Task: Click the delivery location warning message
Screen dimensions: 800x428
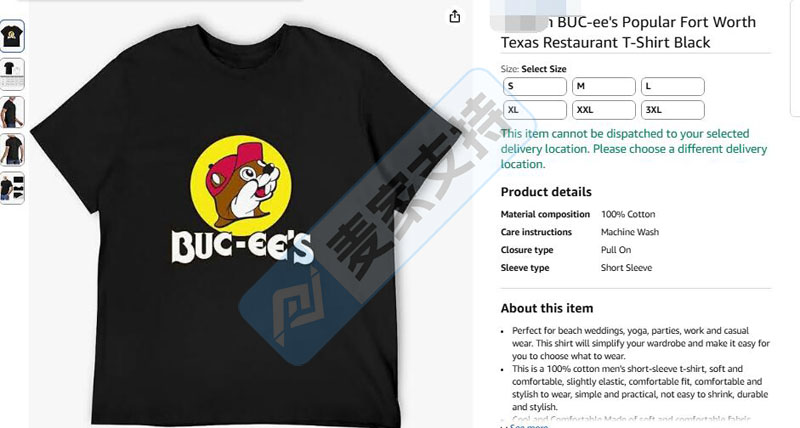Action: click(634, 149)
